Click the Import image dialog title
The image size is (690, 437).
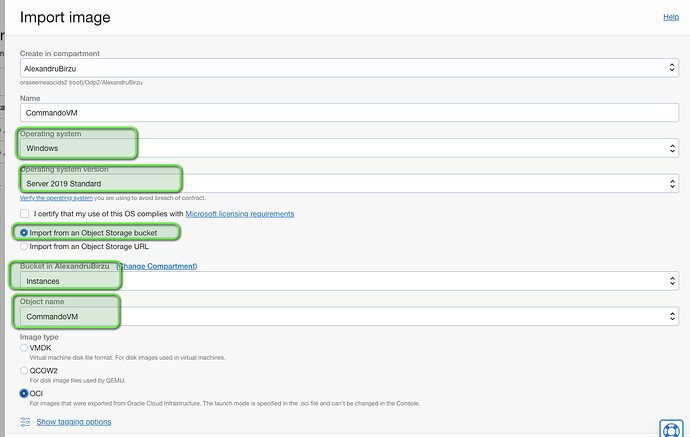point(65,17)
